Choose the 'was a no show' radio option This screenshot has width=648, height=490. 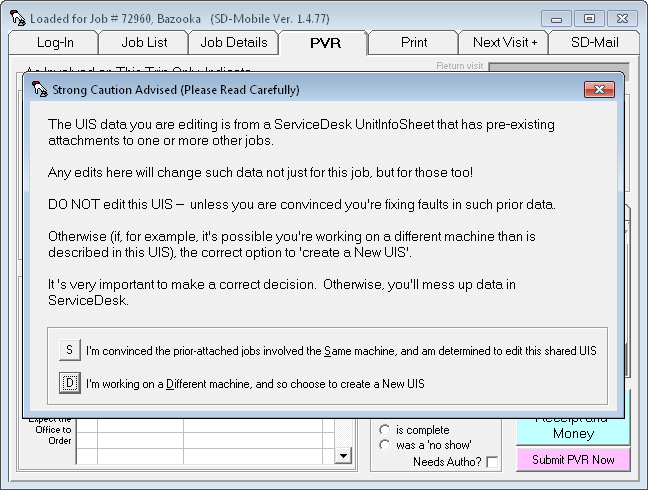[384, 445]
